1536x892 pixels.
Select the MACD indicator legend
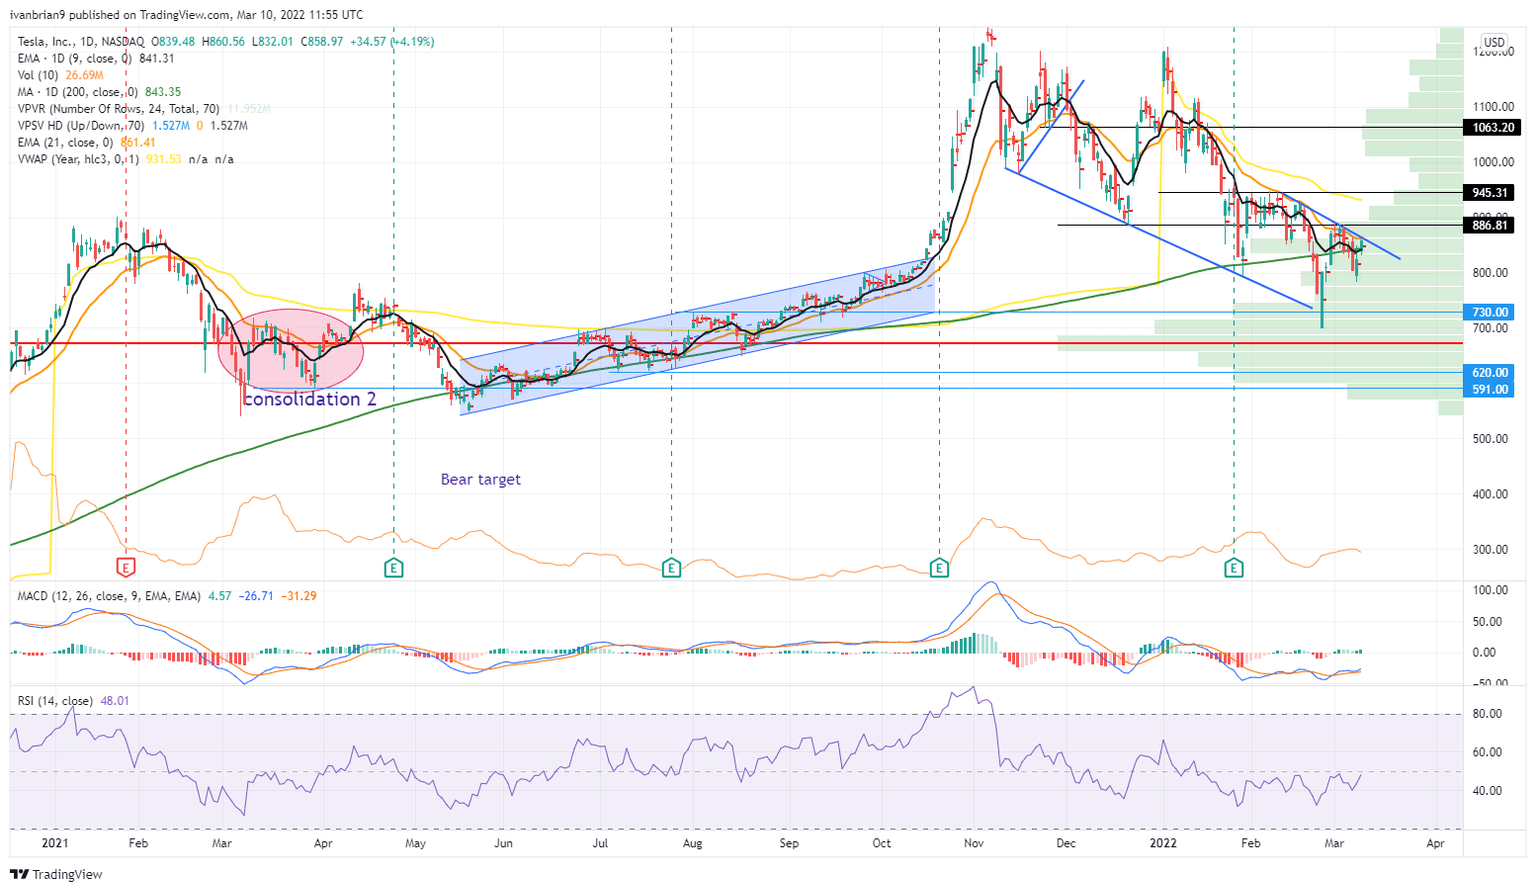tap(167, 596)
